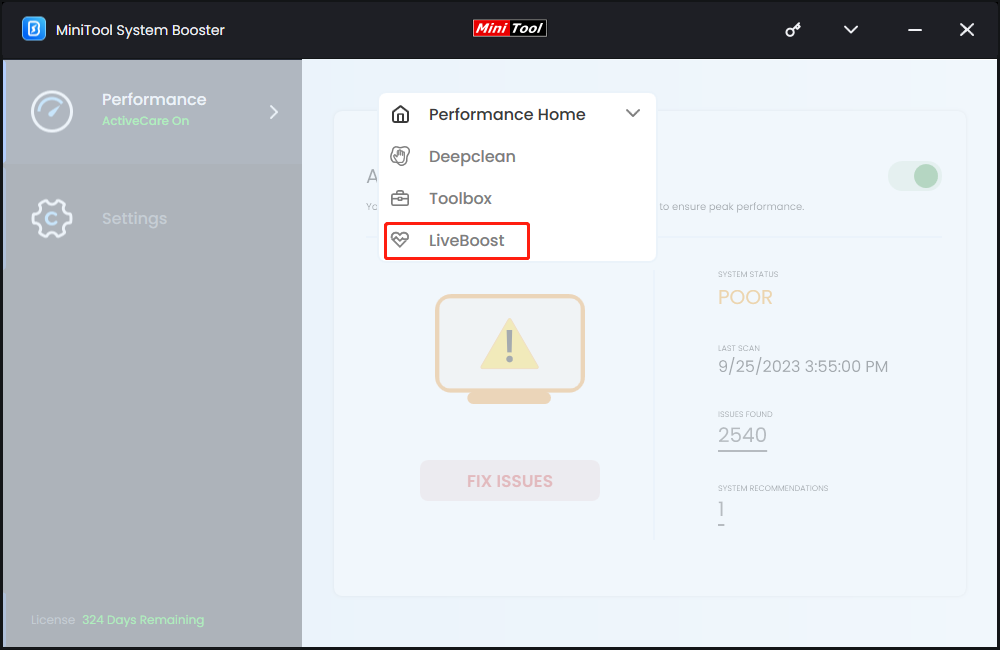
Task: Click the warning monitor illustration
Action: [x=510, y=349]
